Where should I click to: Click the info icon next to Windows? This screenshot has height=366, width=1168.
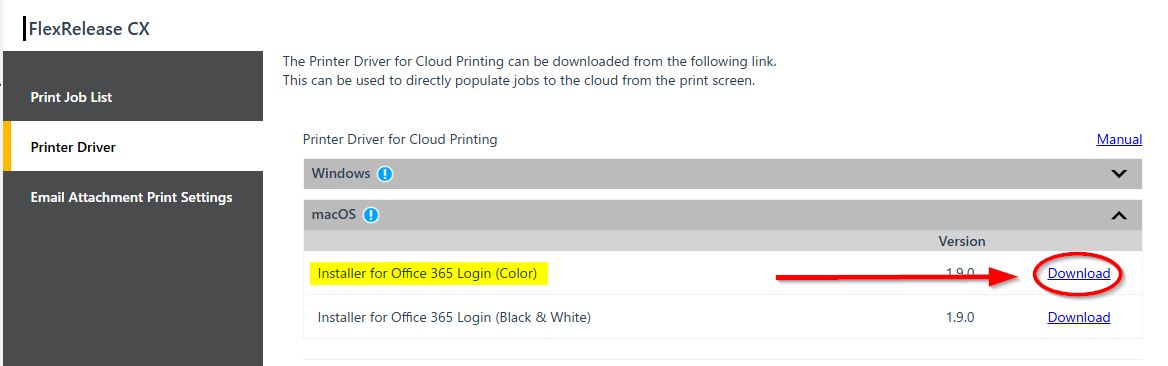(384, 174)
